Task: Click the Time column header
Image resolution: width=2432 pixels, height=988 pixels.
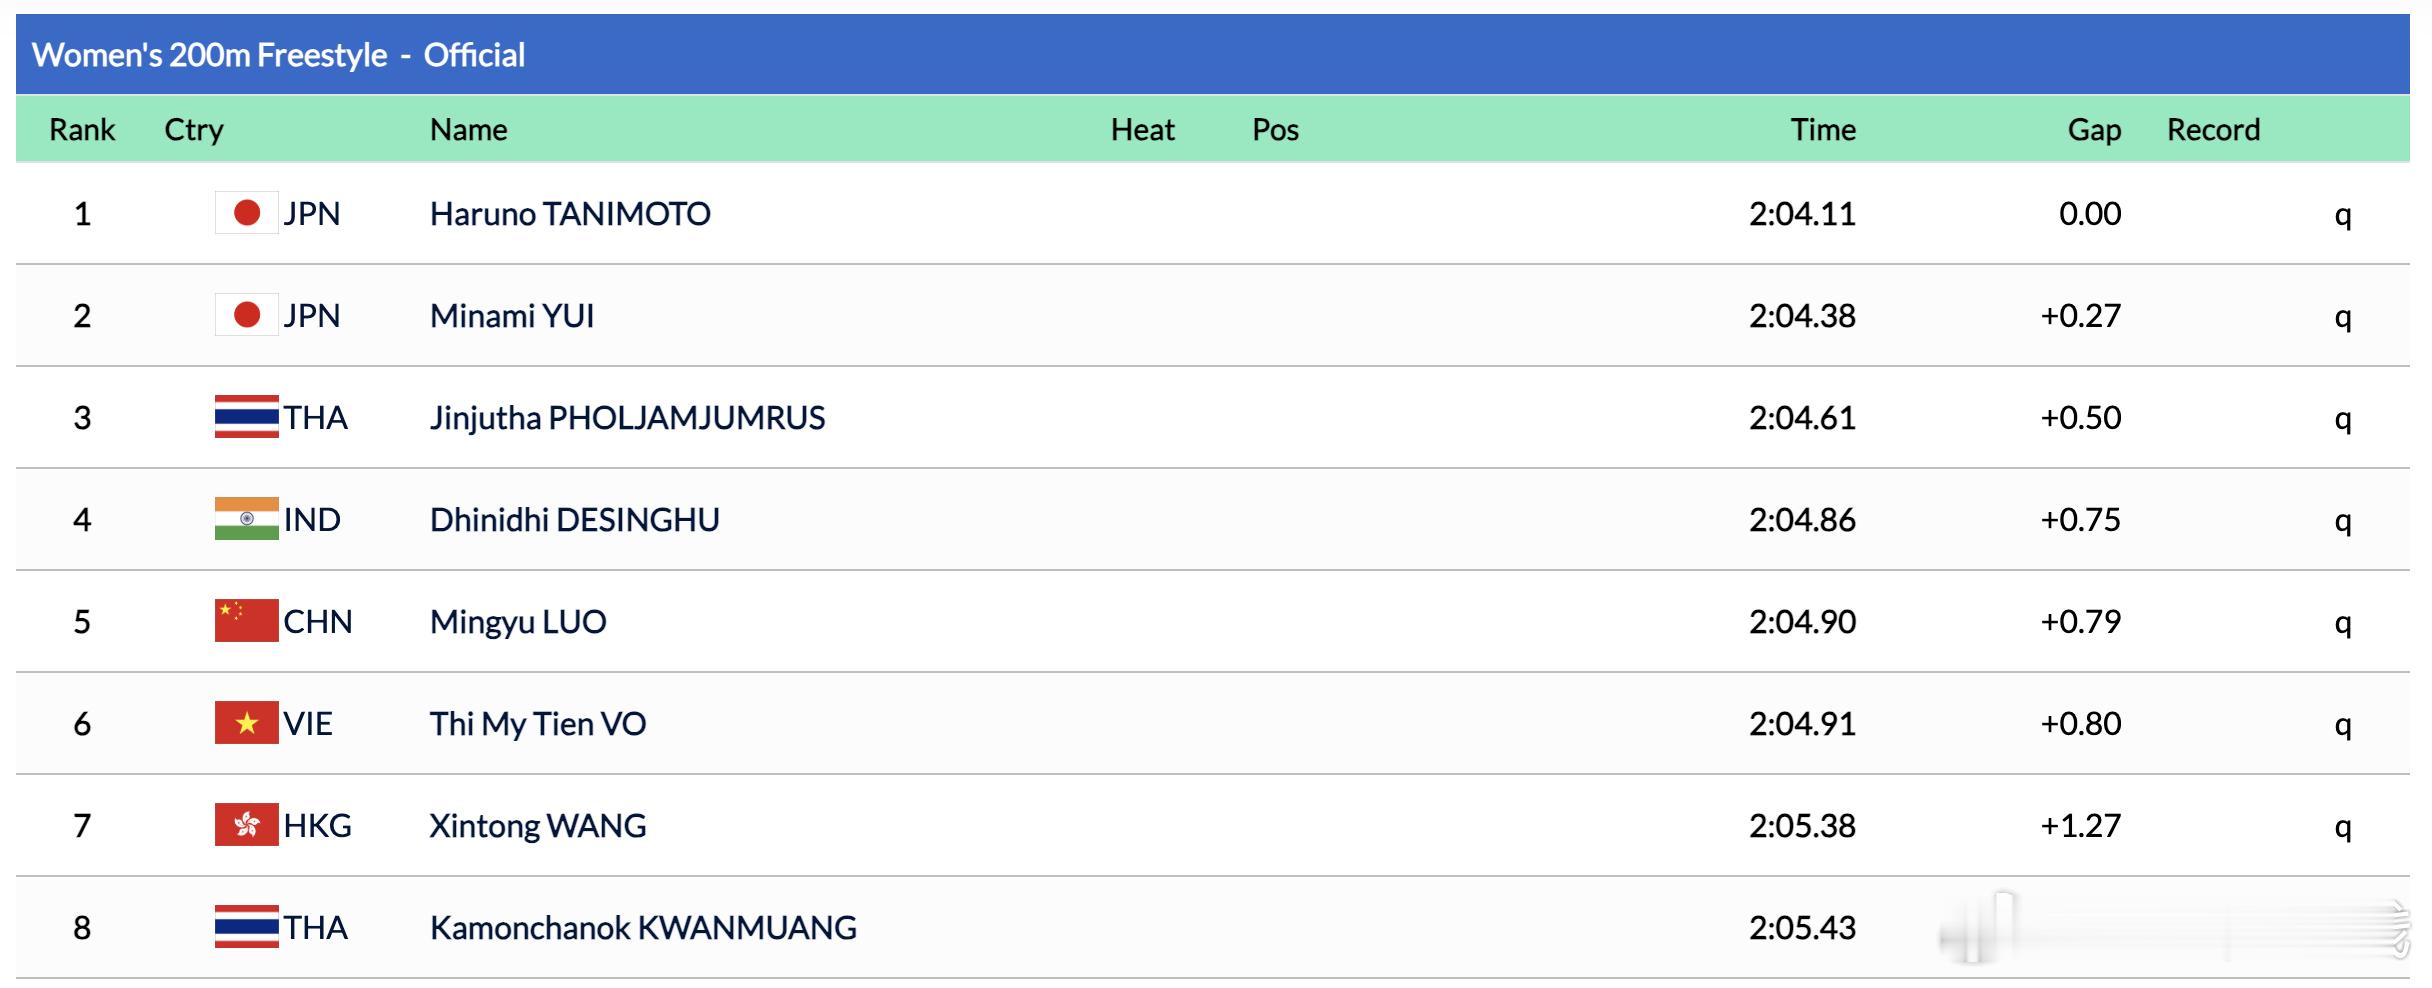Action: 1823,130
